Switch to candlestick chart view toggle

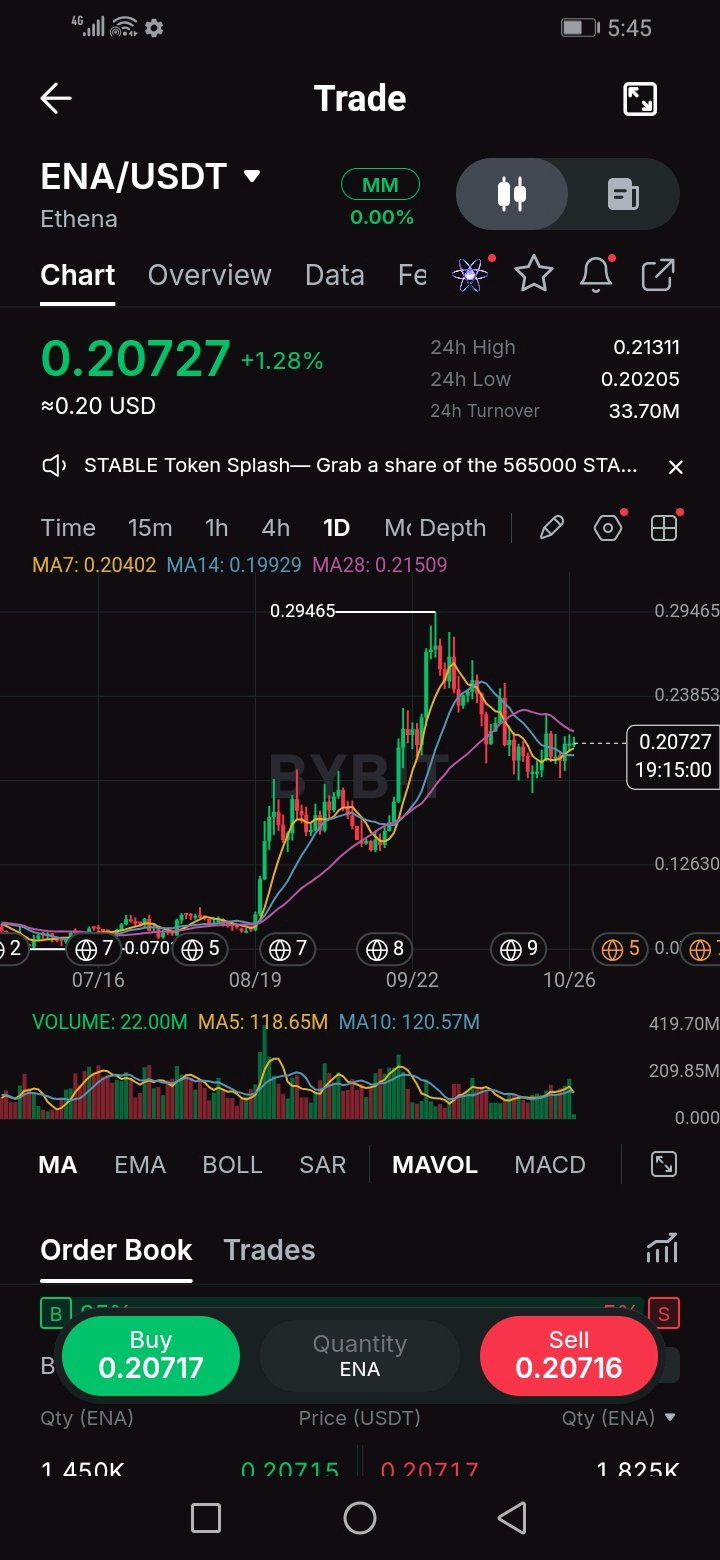[x=512, y=194]
